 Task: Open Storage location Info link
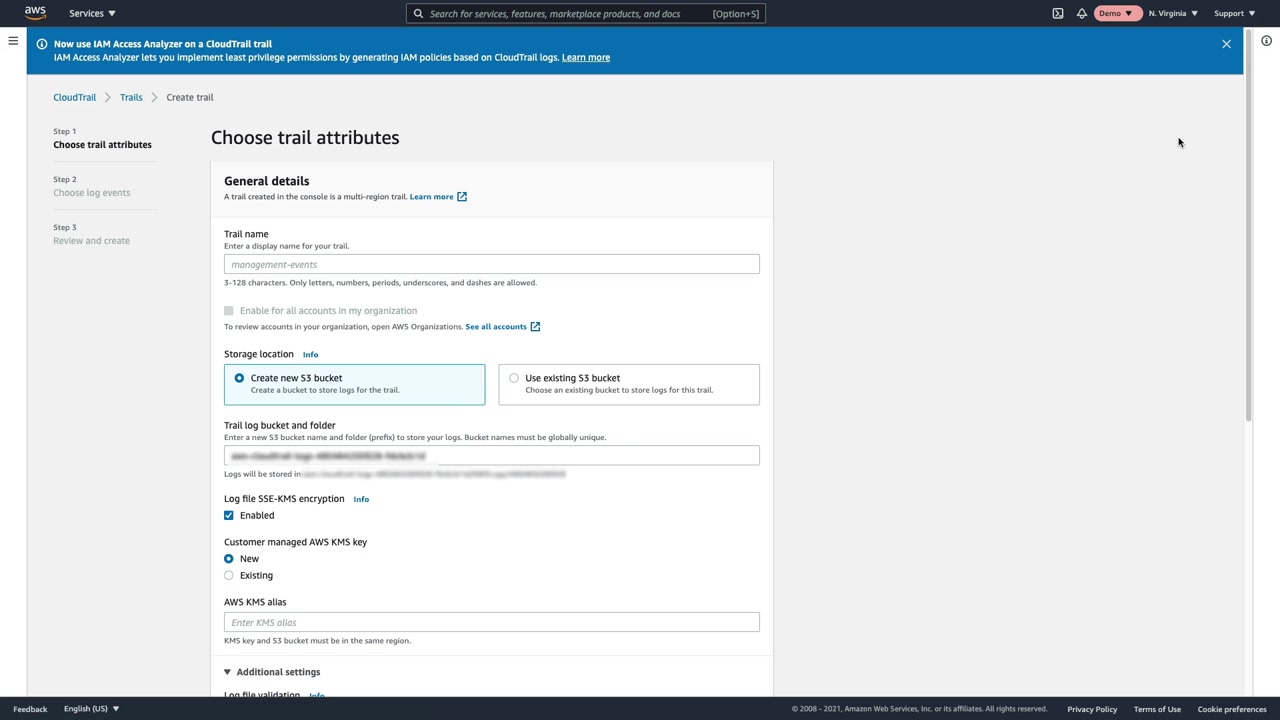[x=310, y=354]
